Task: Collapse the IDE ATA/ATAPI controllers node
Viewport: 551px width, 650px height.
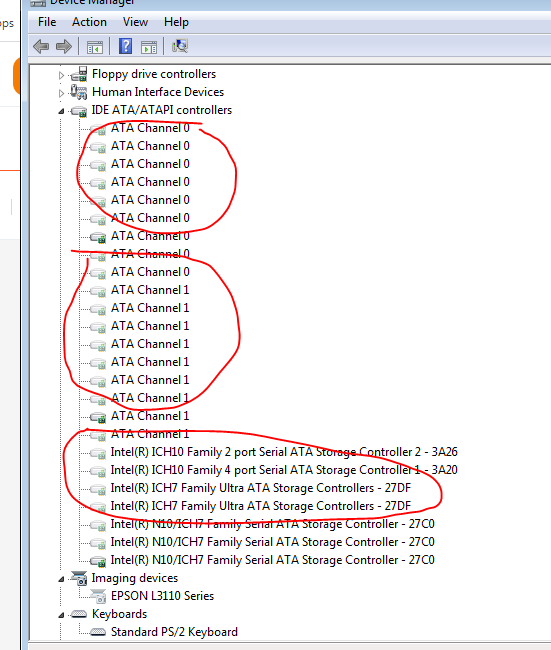Action: [61, 111]
